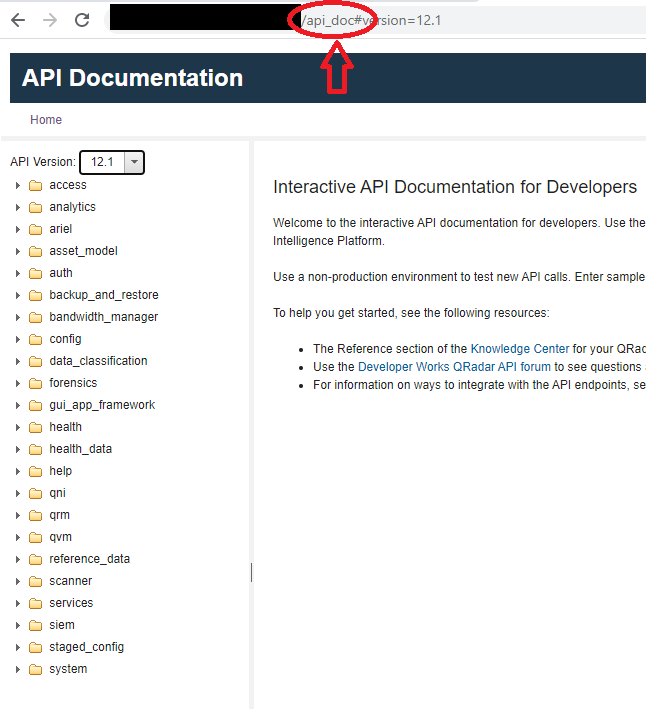Select the bandwidth_manager tree label
Screen dimensions: 646x709
coord(104,317)
